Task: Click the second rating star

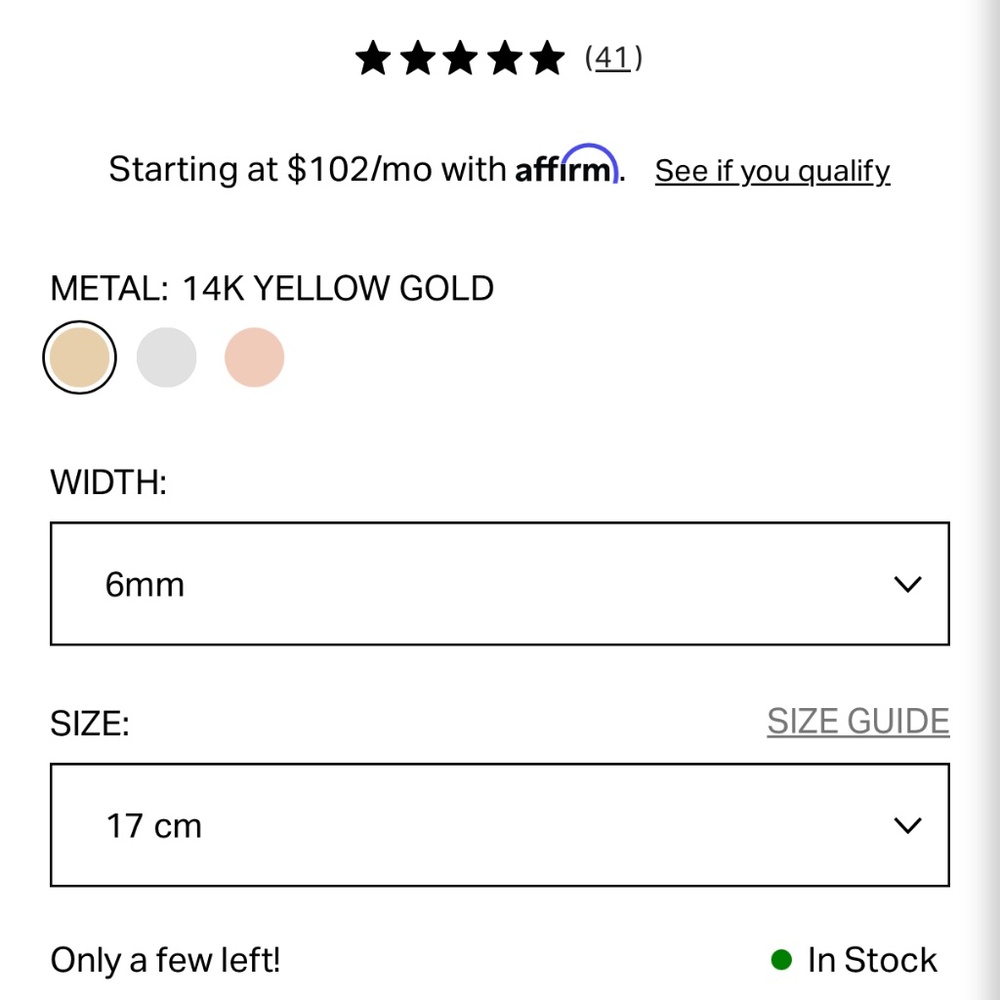Action: point(417,59)
